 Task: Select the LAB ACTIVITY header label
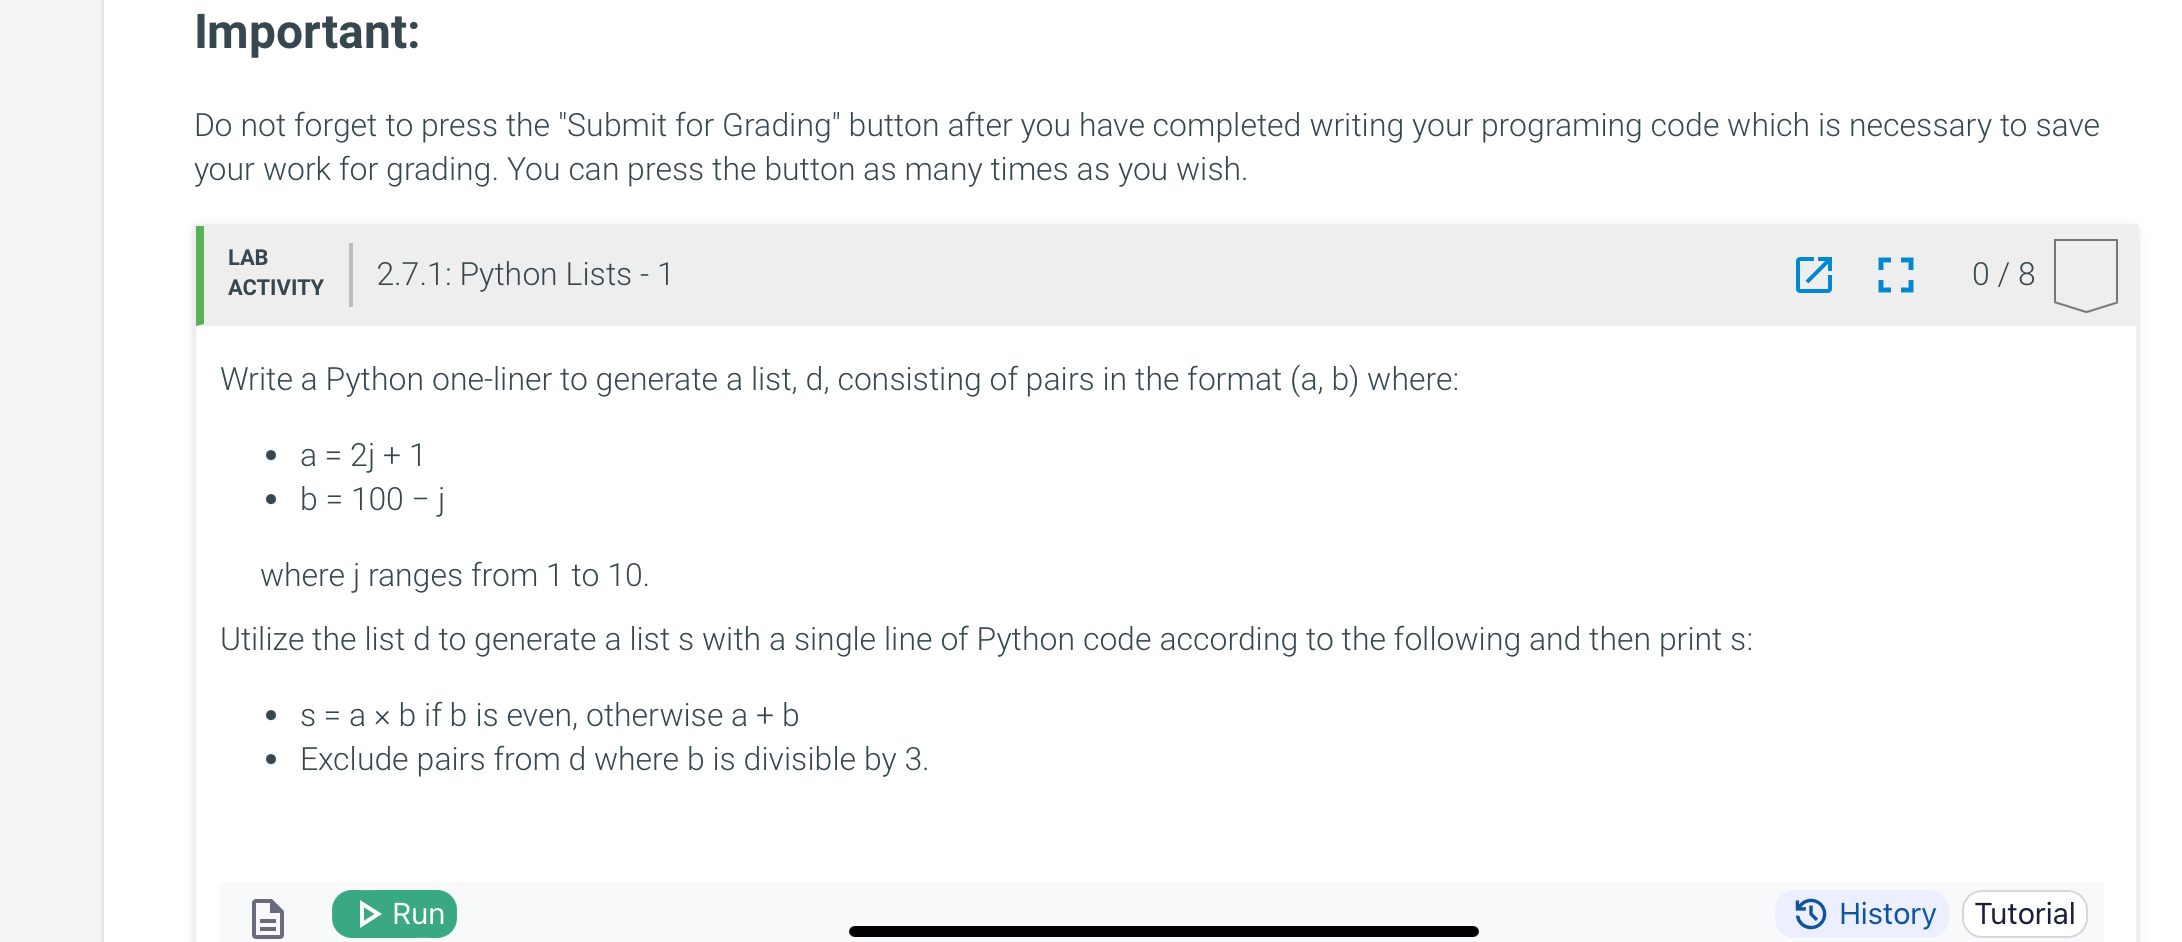click(274, 273)
